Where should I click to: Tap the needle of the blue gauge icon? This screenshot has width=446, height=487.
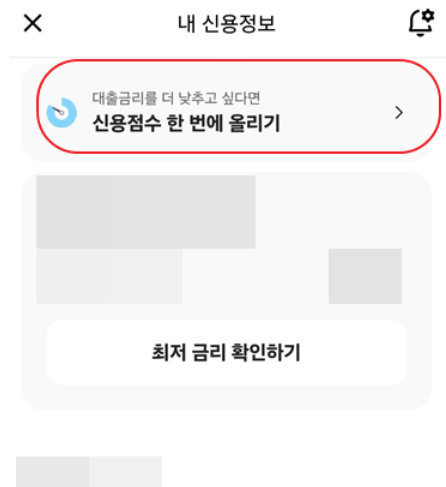pos(58,110)
